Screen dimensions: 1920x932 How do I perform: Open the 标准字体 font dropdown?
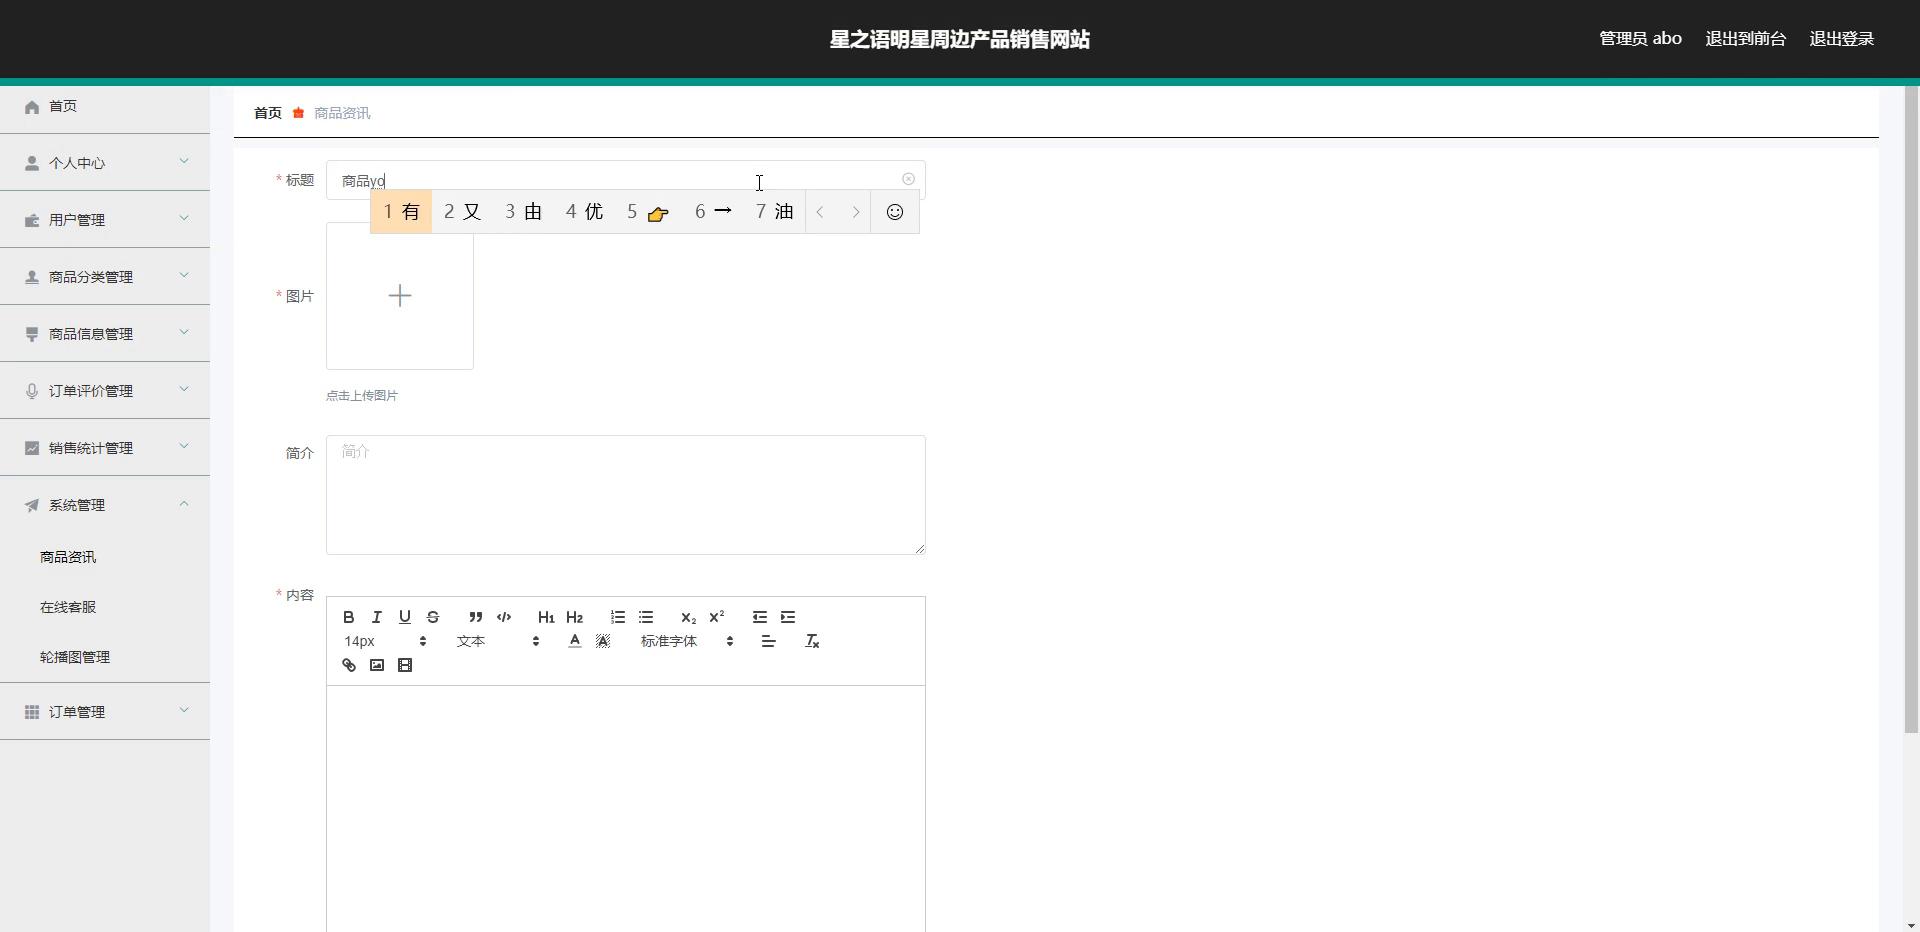point(687,641)
